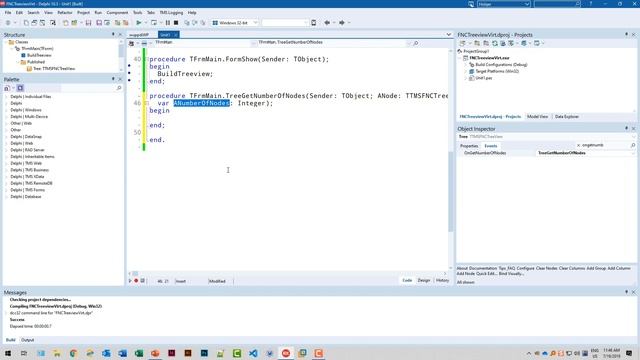Image resolution: width=640 pixels, height=360 pixels.
Task: Click the red record macro button
Action: [x=136, y=281]
